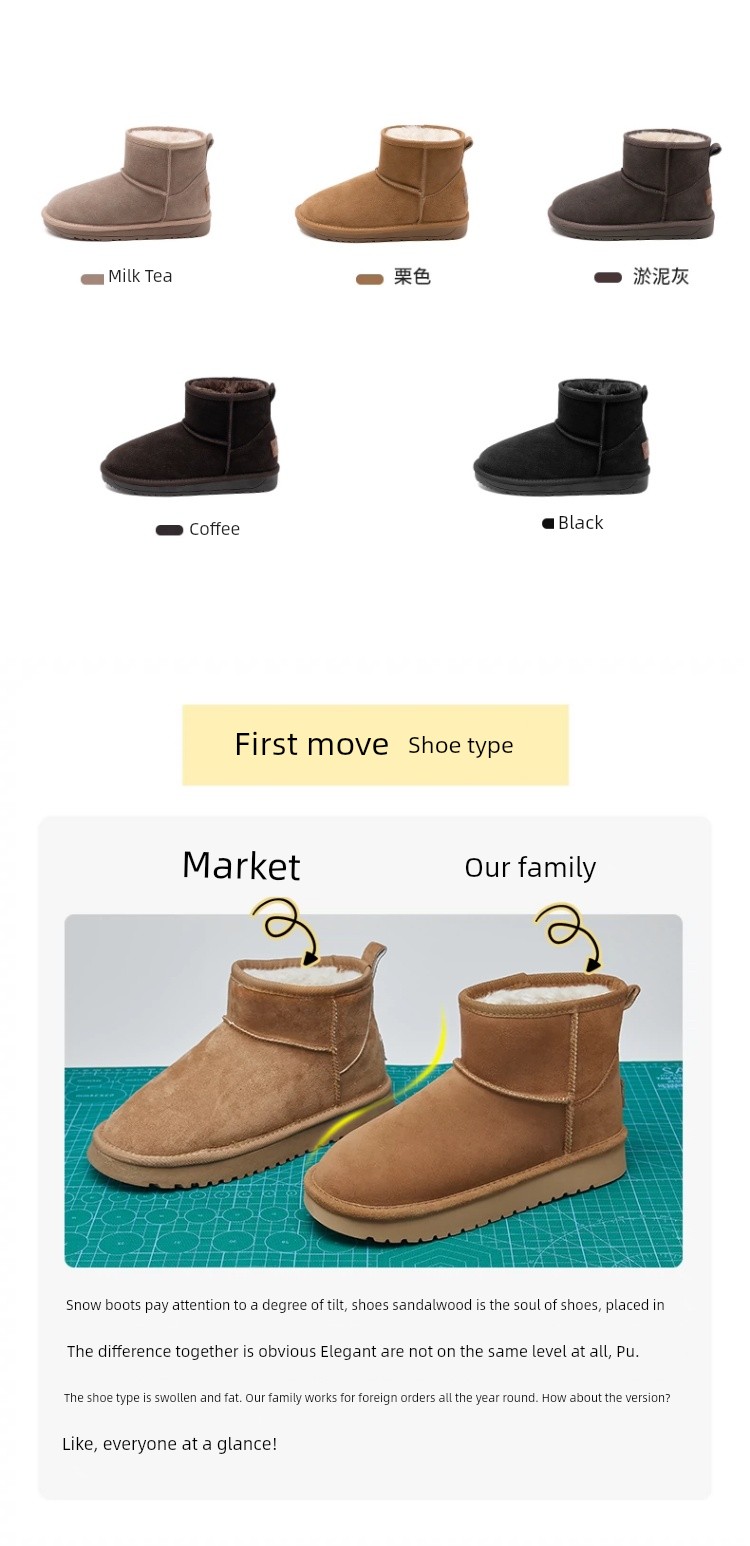Open the Black boot thumbnail
The width and height of the screenshot is (750, 1546).
[x=562, y=435]
